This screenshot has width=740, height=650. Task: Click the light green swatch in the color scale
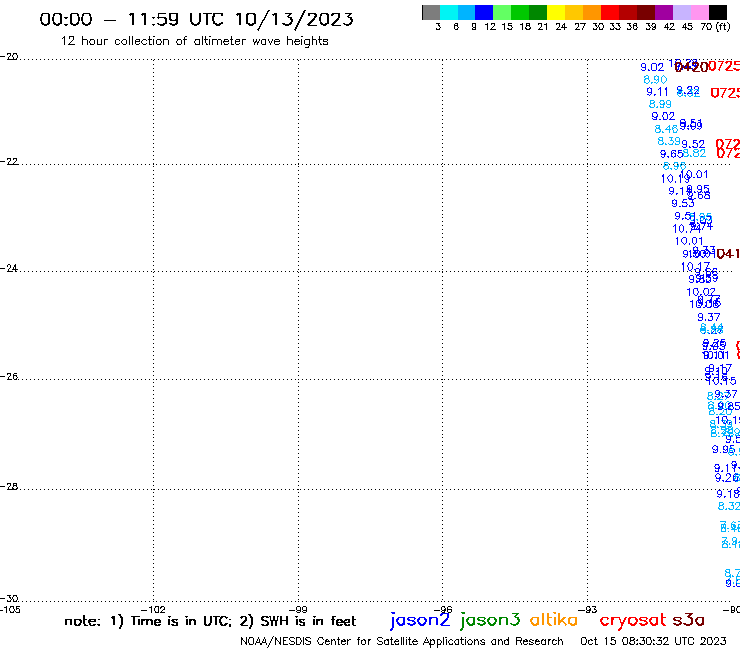pos(502,12)
